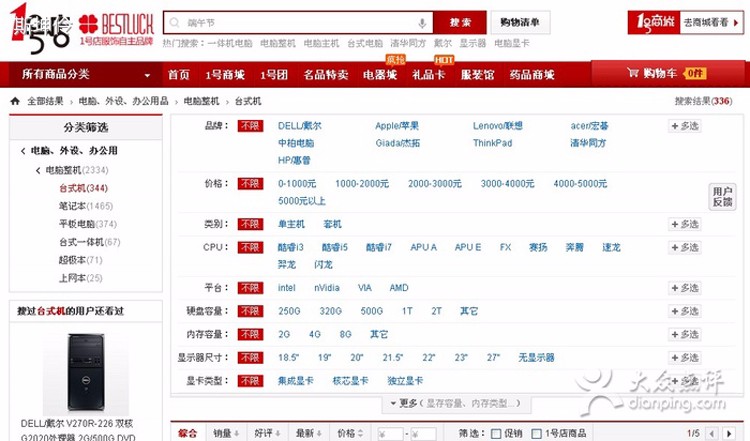Sort results by 好评
Image resolution: width=750 pixels, height=441 pixels.
(x=267, y=433)
